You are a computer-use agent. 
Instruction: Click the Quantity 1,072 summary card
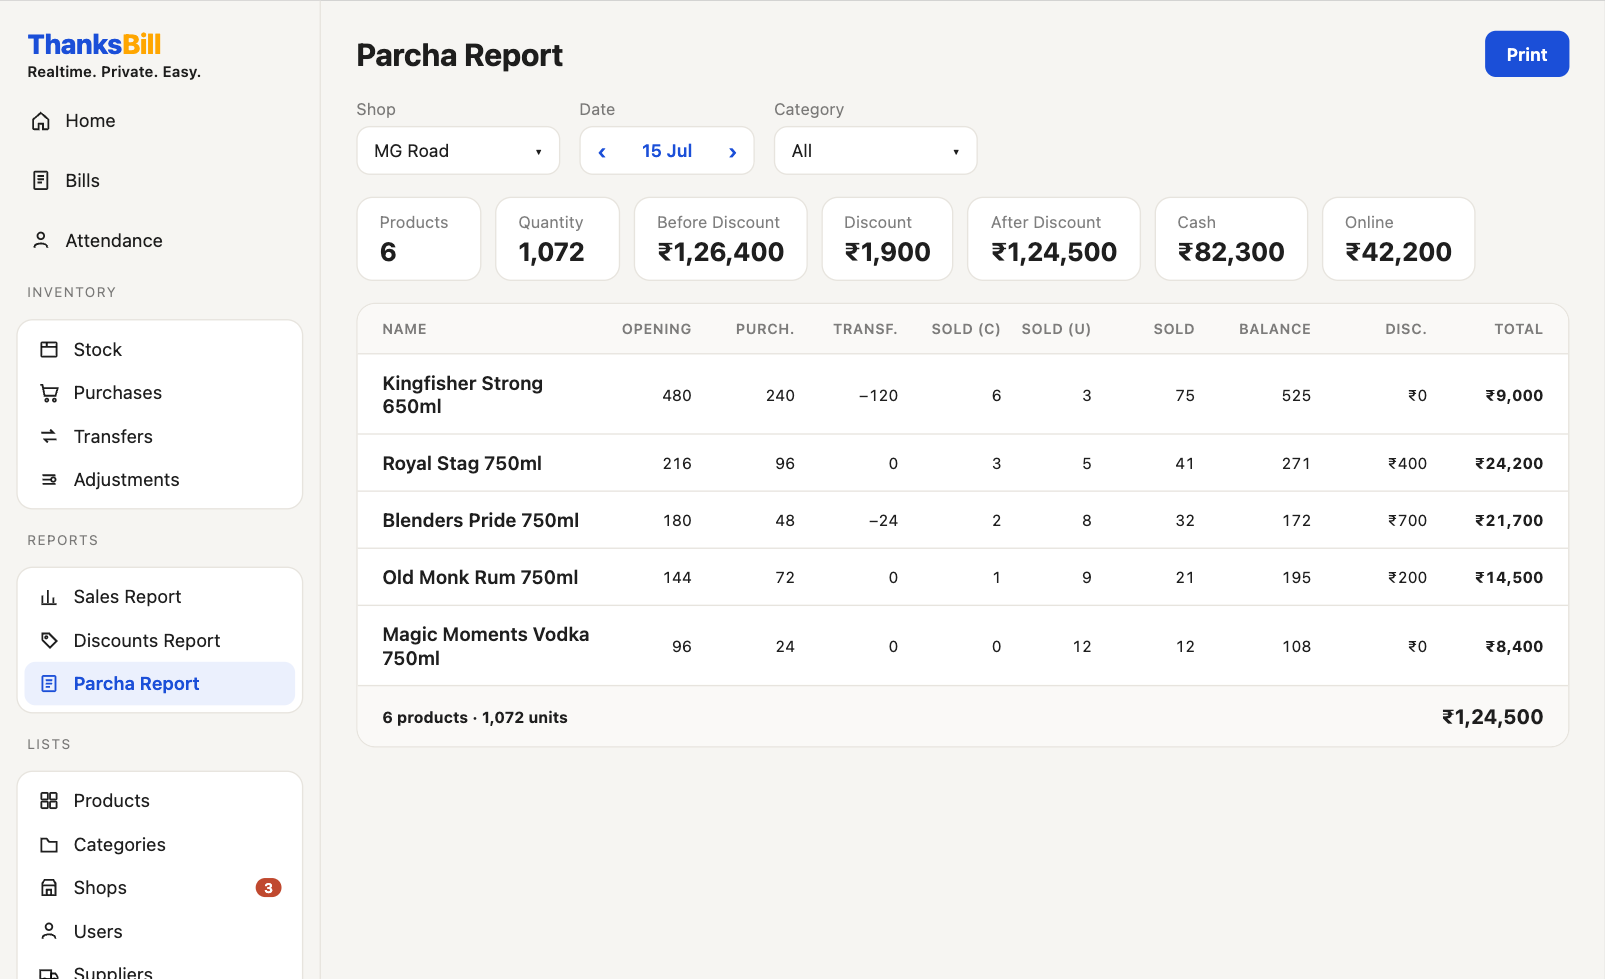[557, 239]
